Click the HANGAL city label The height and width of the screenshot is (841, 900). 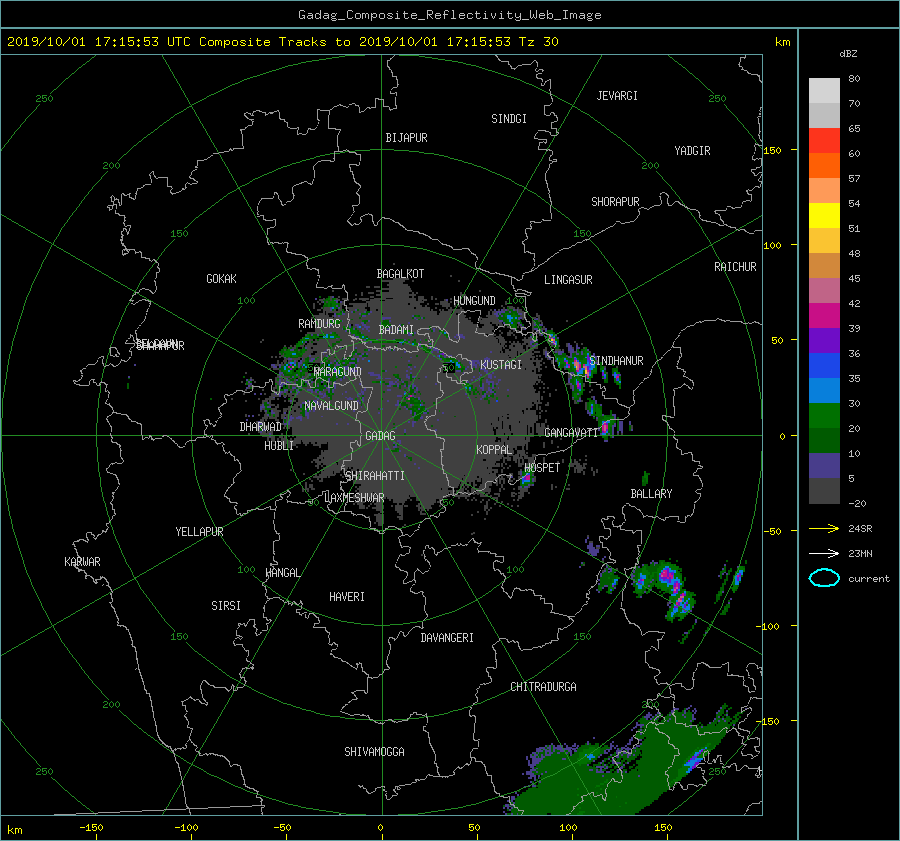pos(282,573)
